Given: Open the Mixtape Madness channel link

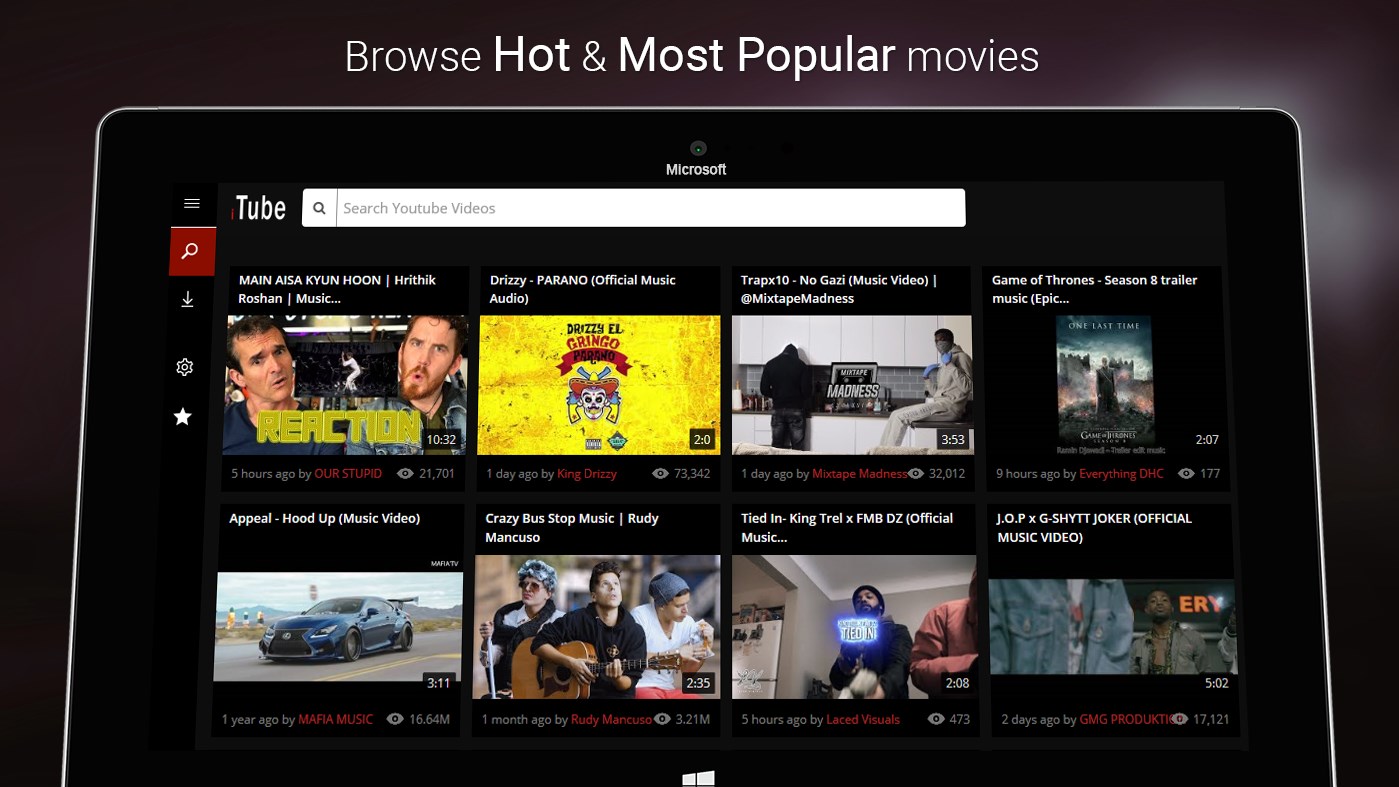Looking at the screenshot, I should tap(859, 474).
